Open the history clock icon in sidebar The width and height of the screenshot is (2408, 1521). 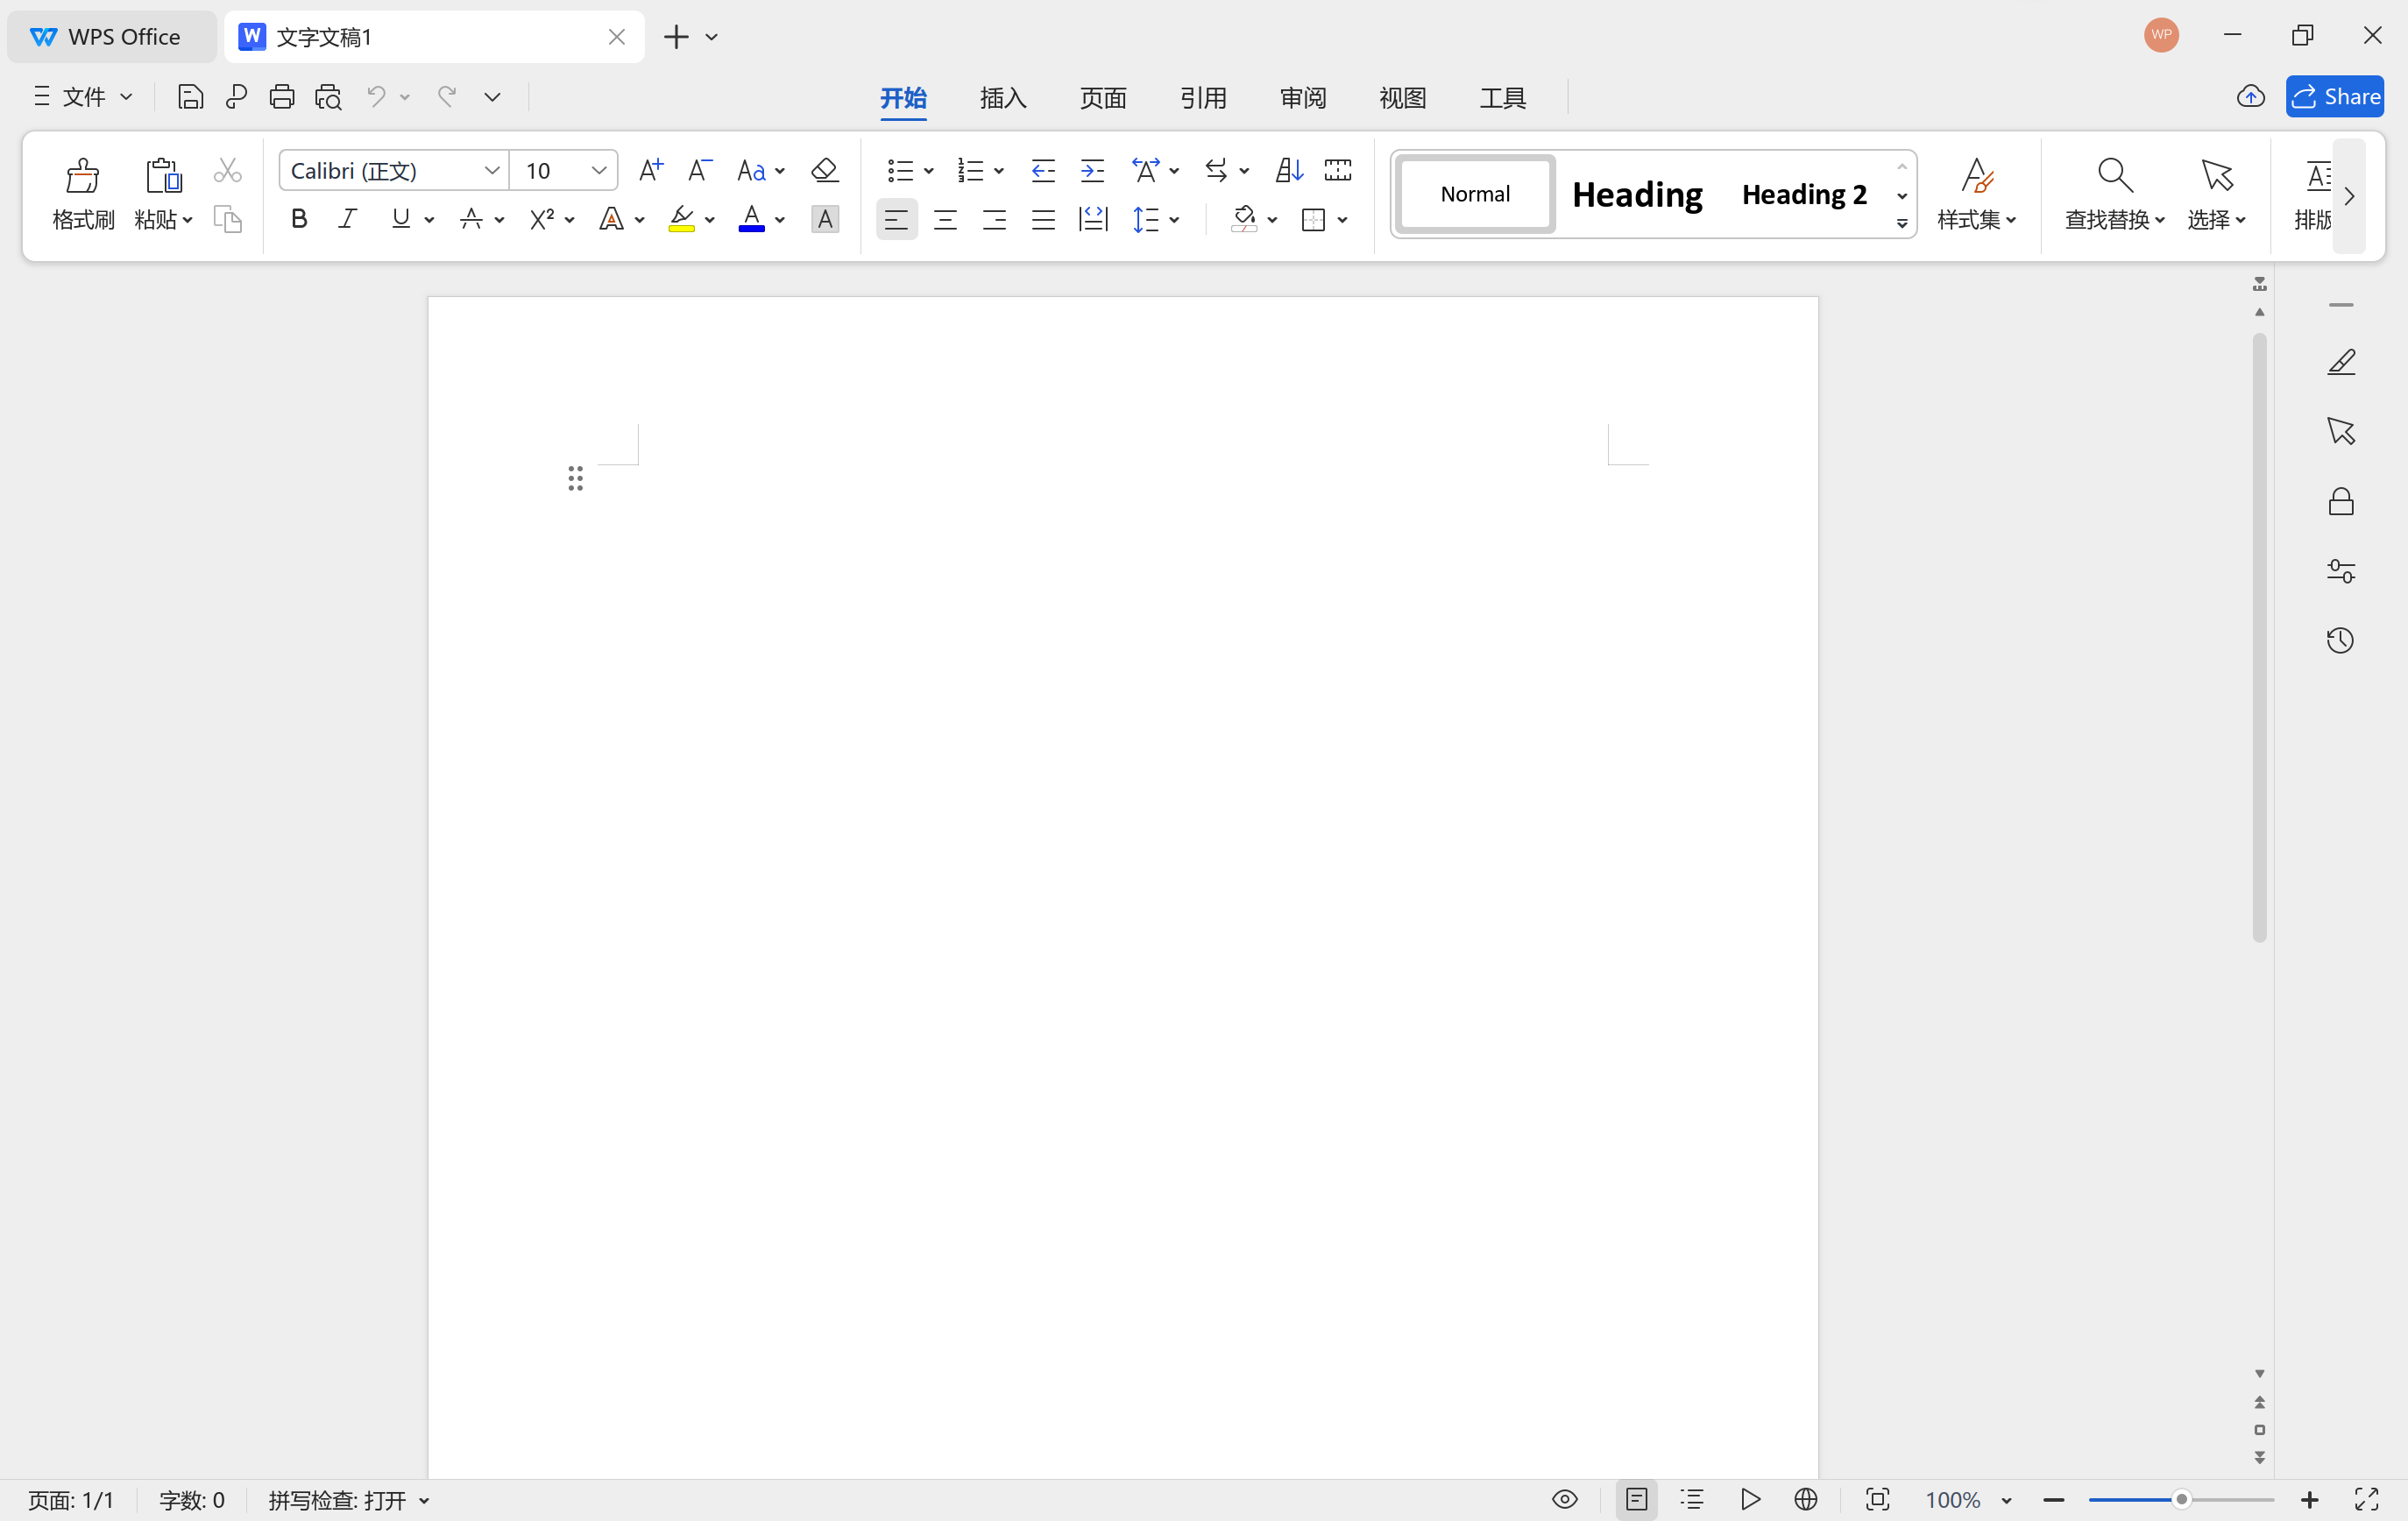[2340, 640]
